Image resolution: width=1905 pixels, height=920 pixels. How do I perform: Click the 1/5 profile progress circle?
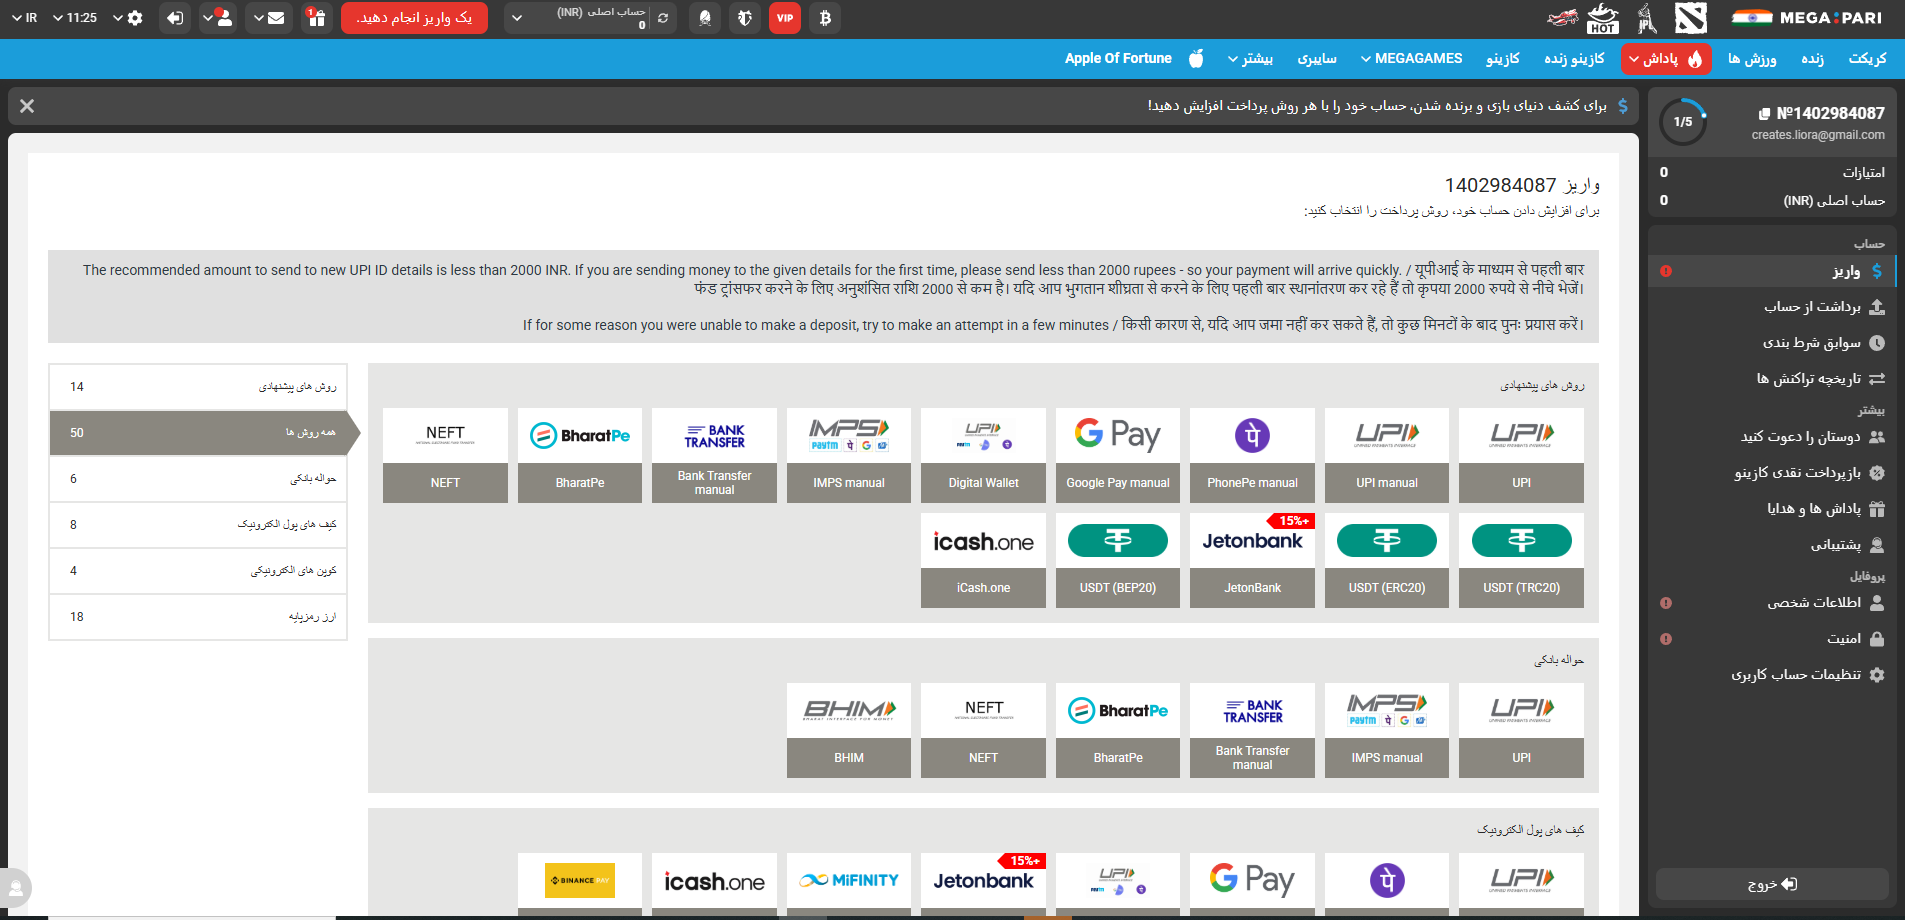[1683, 122]
